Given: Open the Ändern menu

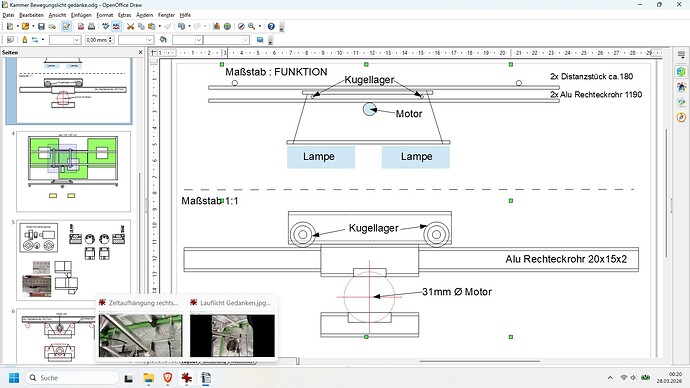Looking at the screenshot, I should pos(144,15).
